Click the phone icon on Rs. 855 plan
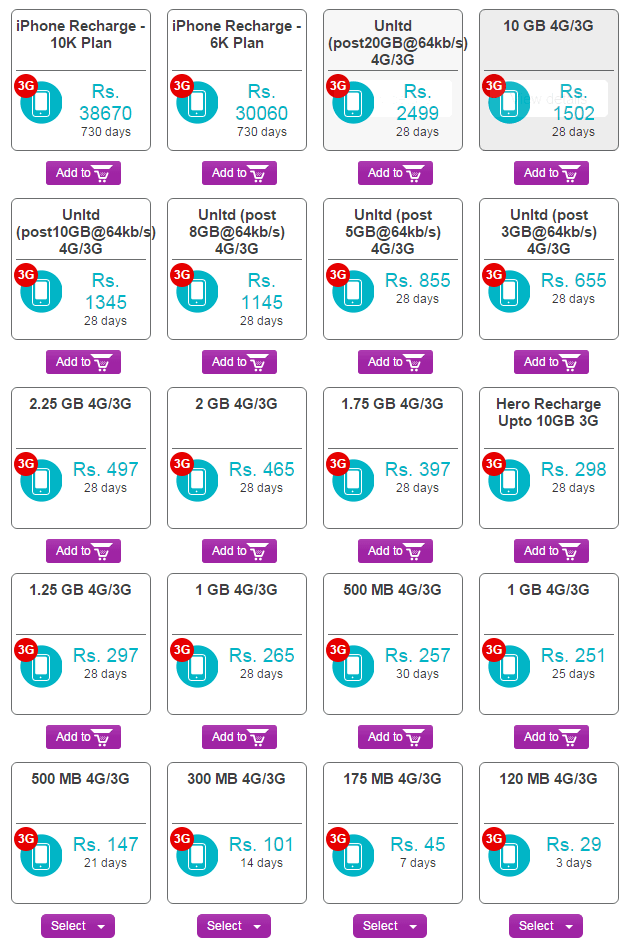 (x=353, y=292)
